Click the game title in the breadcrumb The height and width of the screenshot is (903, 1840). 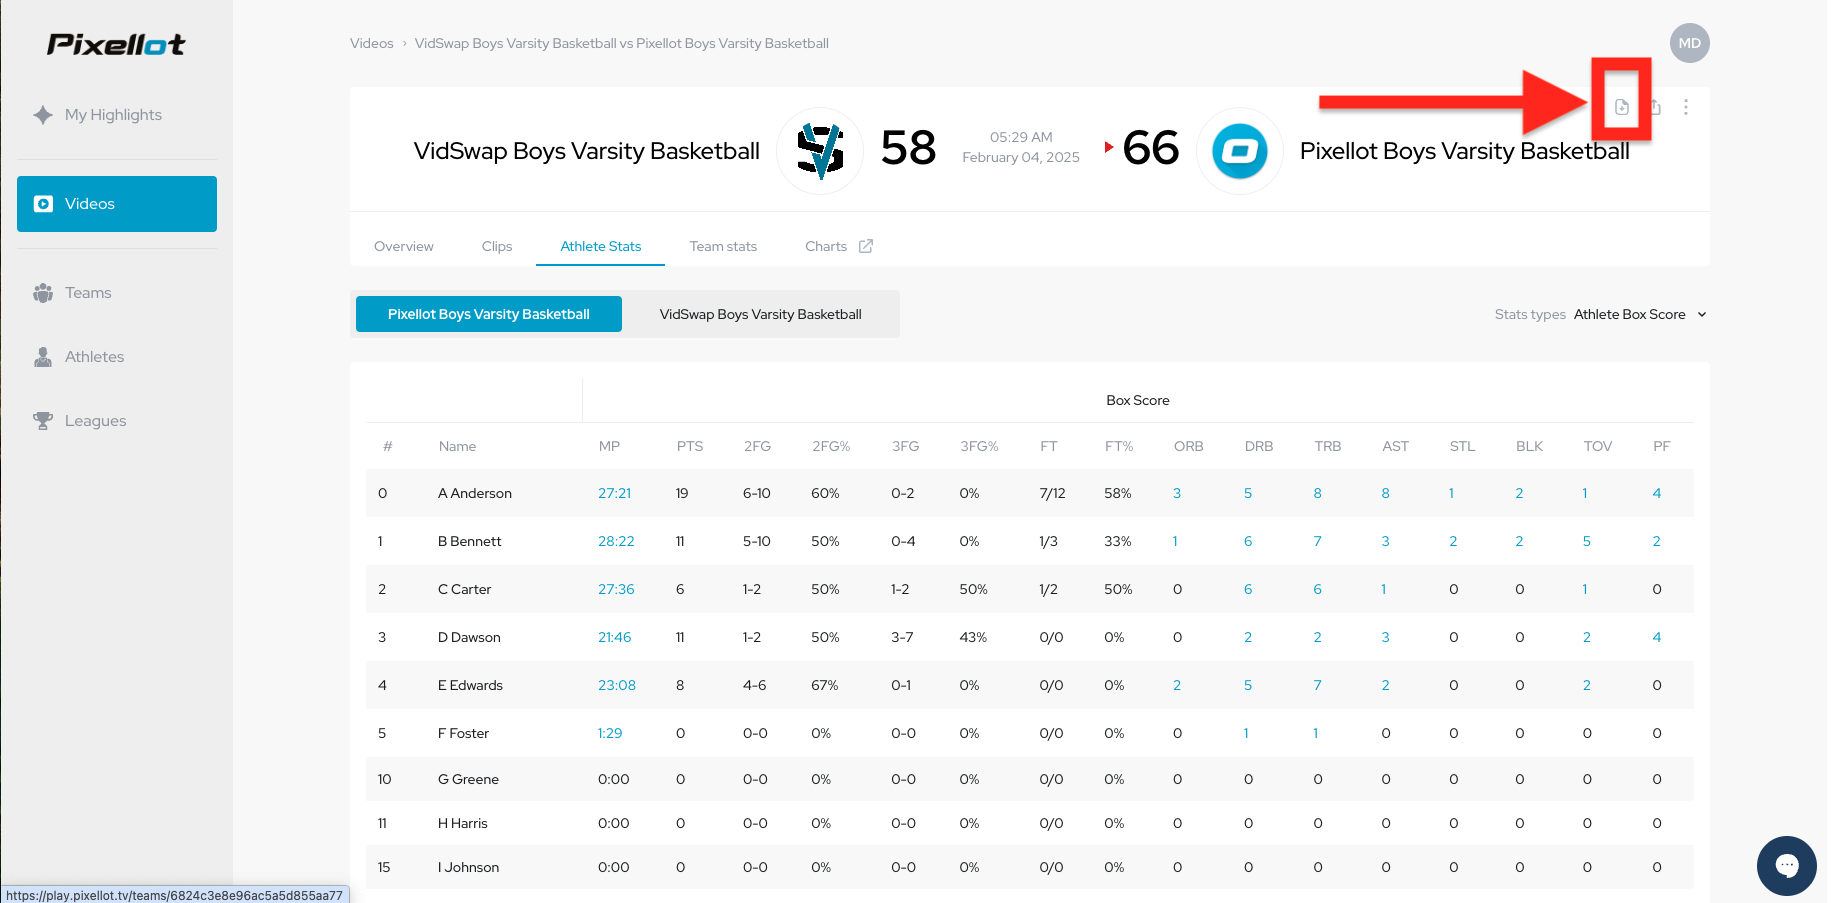tap(622, 43)
